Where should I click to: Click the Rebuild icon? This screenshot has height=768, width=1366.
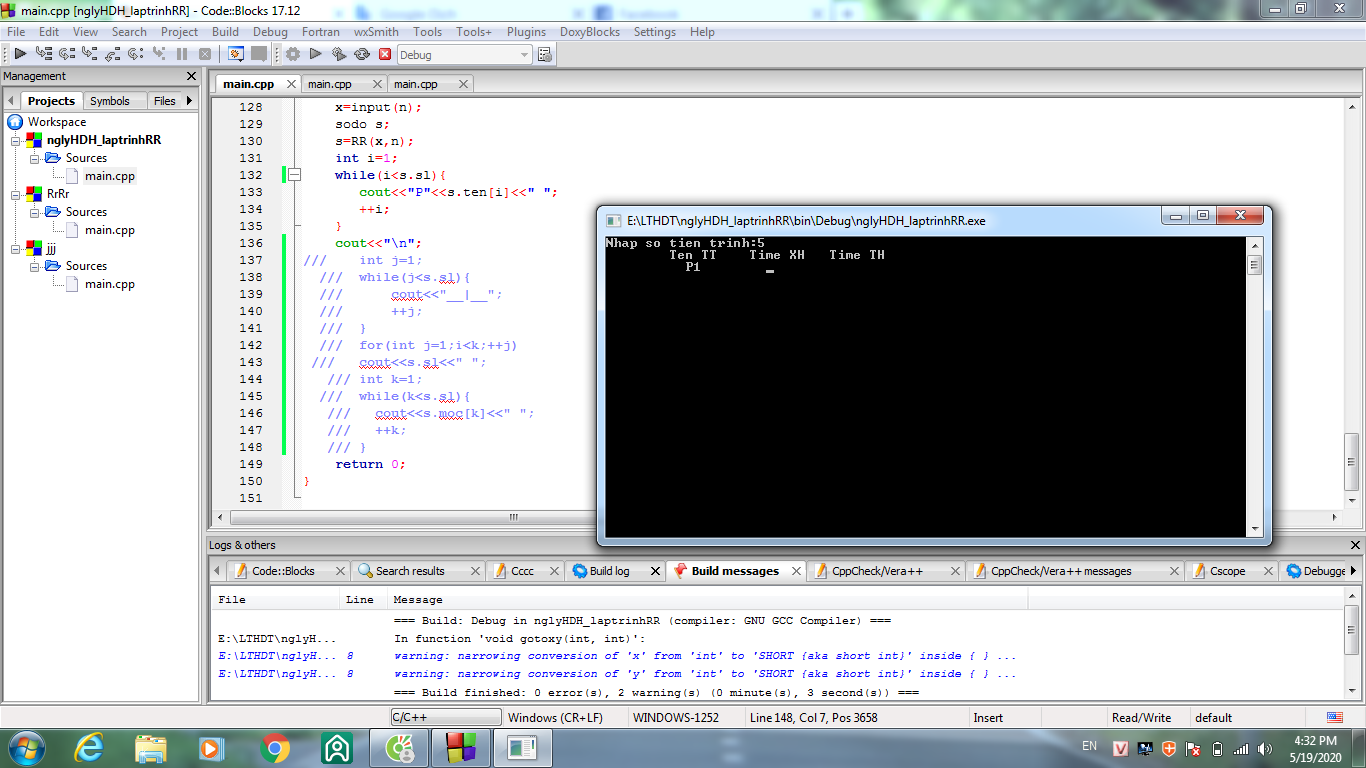pyautogui.click(x=362, y=54)
